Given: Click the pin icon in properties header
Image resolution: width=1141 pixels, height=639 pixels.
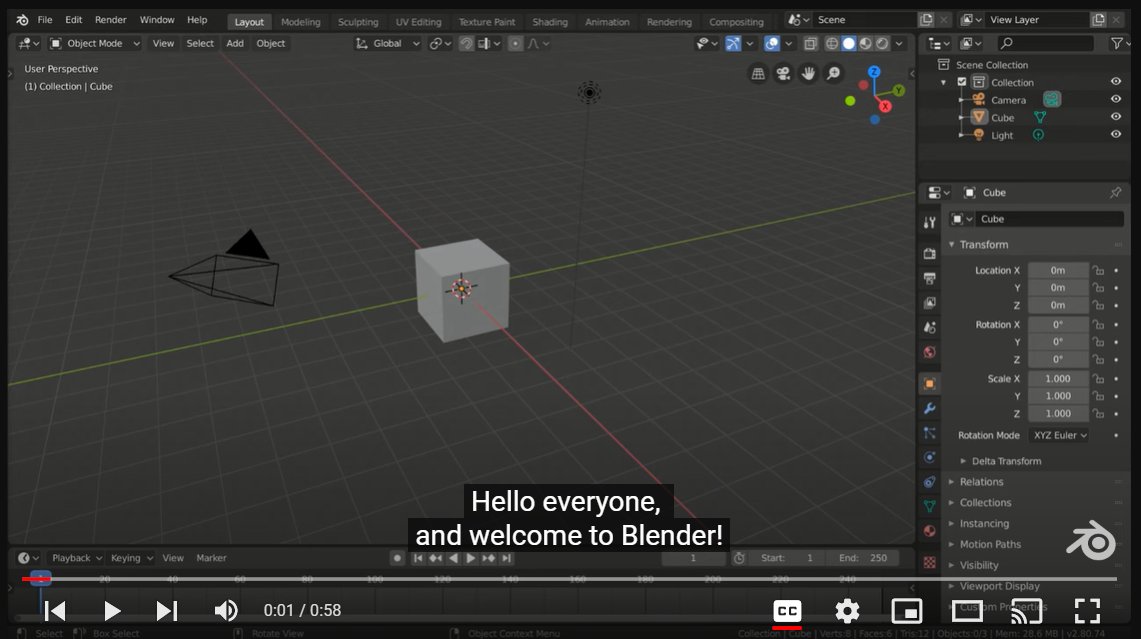Looking at the screenshot, I should click(1115, 193).
